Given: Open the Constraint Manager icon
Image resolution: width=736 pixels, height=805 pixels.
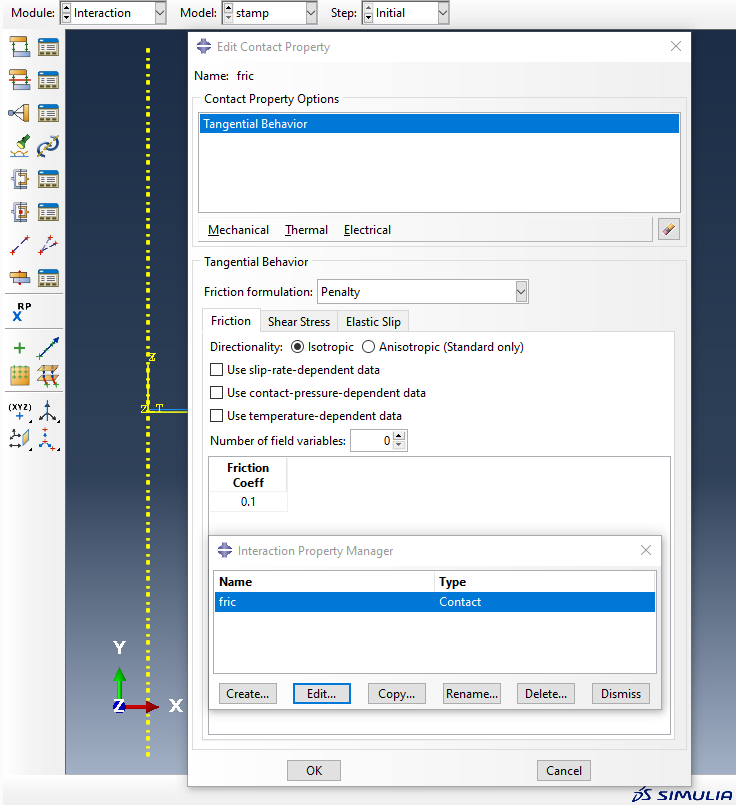Looking at the screenshot, I should (x=48, y=113).
